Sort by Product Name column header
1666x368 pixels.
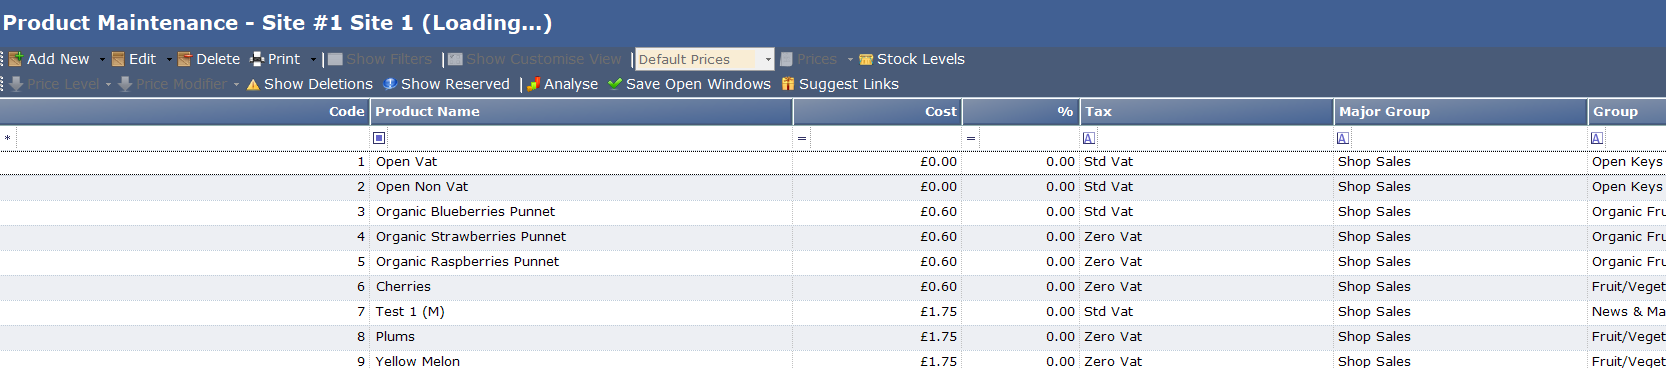pyautogui.click(x=582, y=111)
